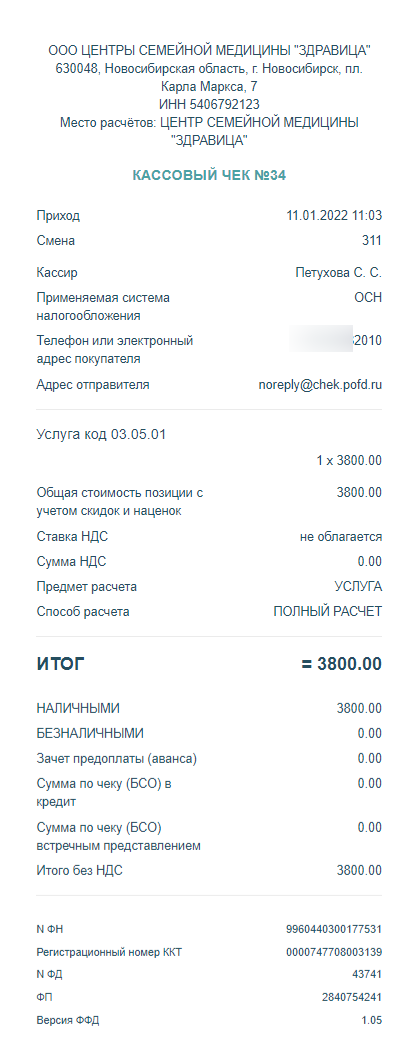Click the blurred buyer phone ending 2010
The height and width of the screenshot is (1039, 408).
click(x=335, y=341)
